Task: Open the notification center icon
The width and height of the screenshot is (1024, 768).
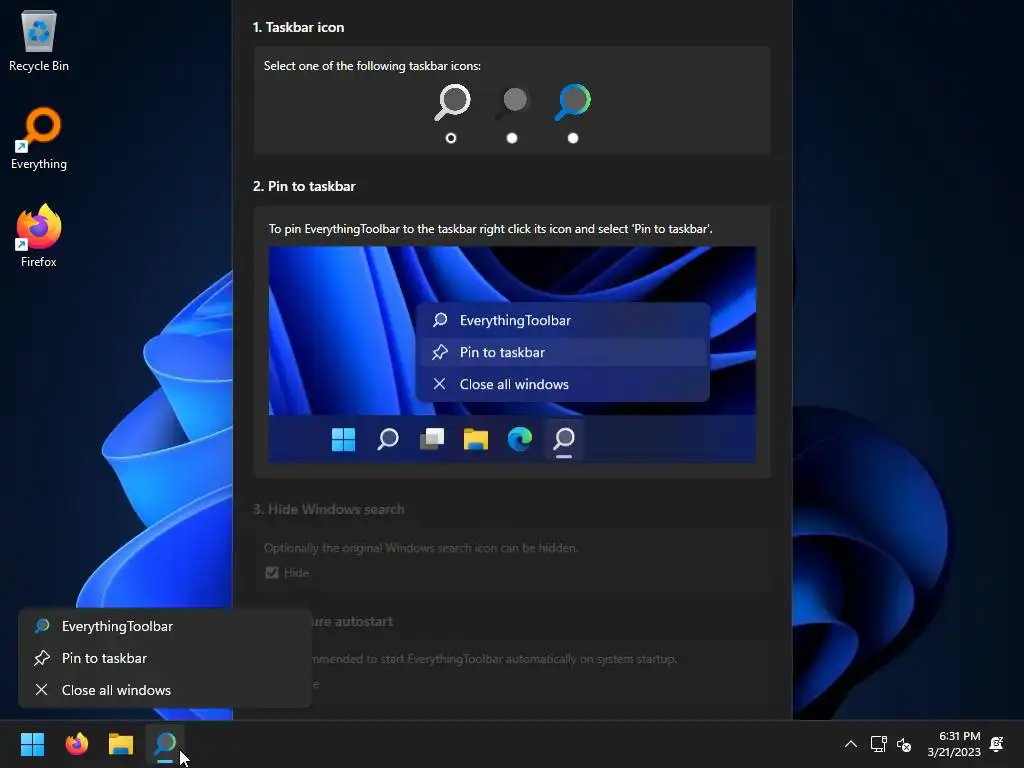Action: tap(997, 744)
